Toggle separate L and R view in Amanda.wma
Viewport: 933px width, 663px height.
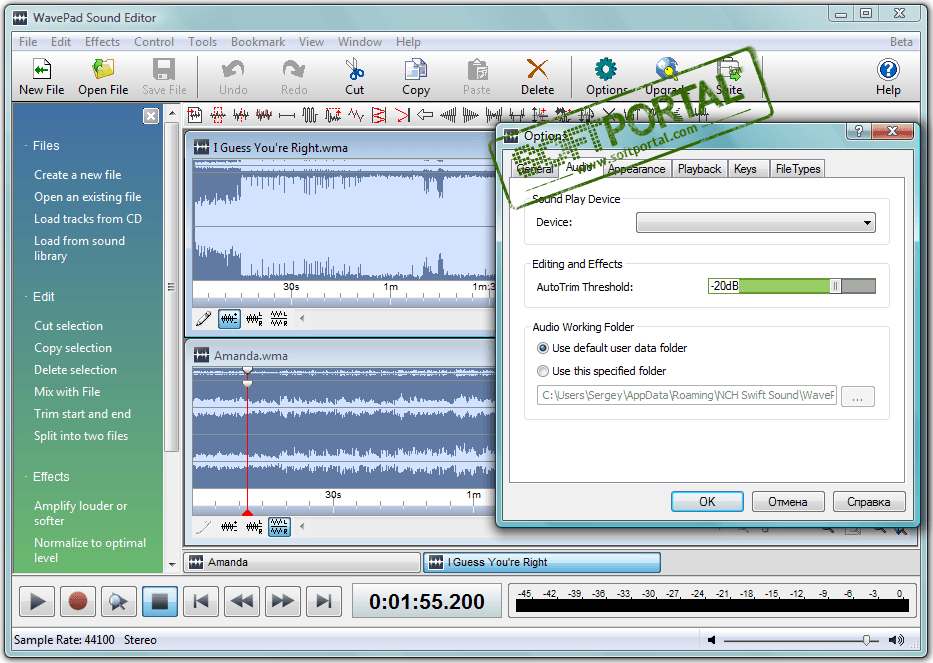(279, 527)
